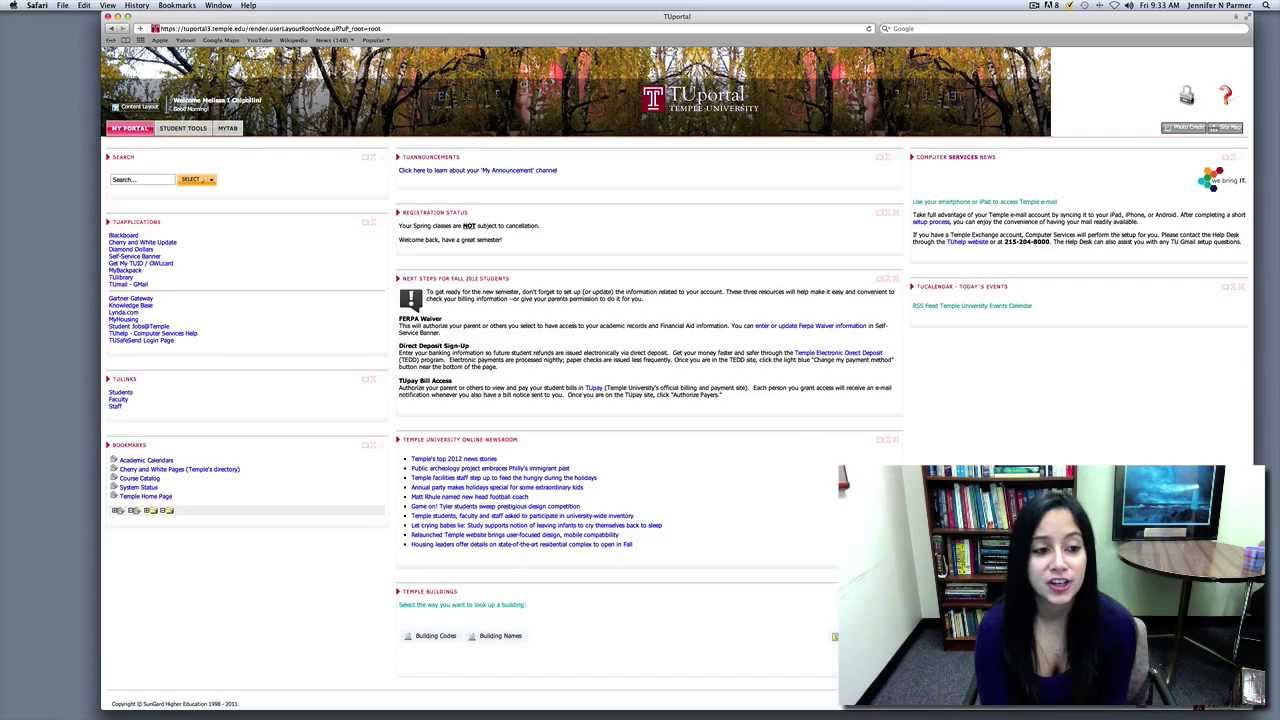
Task: Open the TUmail - GMail link
Action: point(128,285)
